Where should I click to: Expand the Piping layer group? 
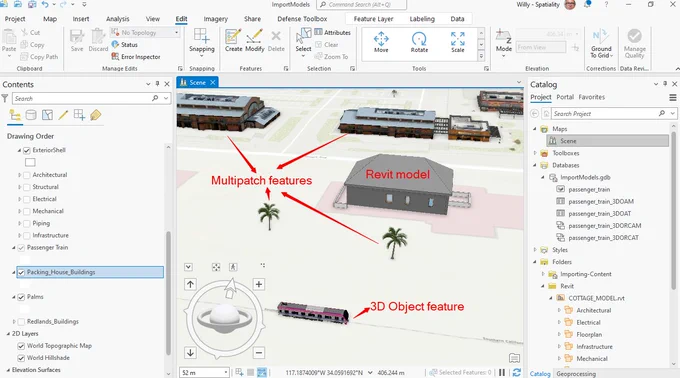[x=20, y=224]
